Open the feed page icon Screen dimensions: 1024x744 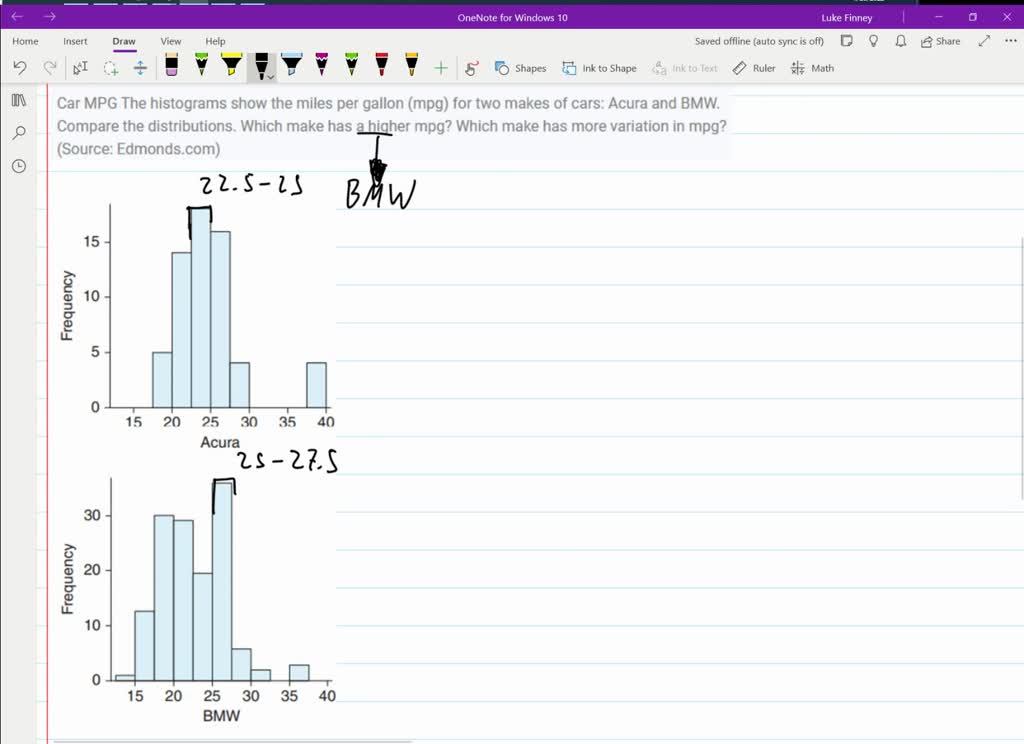coord(846,41)
